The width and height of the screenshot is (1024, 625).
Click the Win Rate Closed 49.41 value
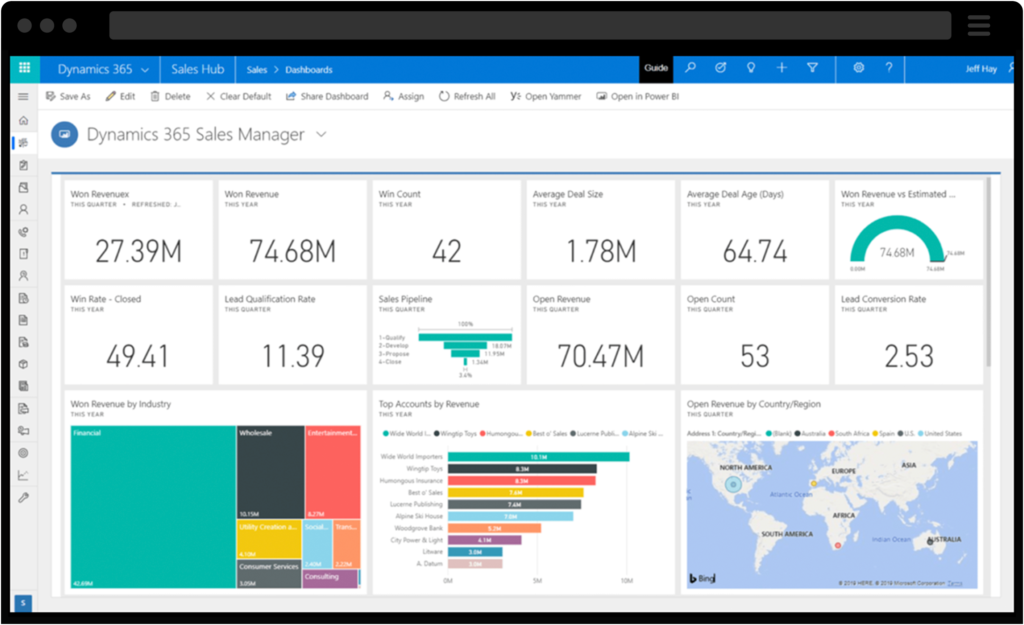138,357
